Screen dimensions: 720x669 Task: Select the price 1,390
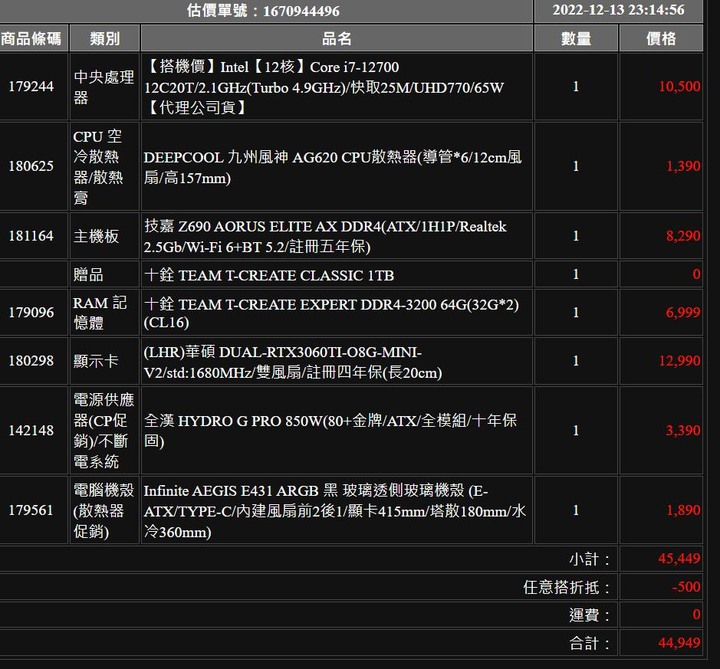[683, 166]
